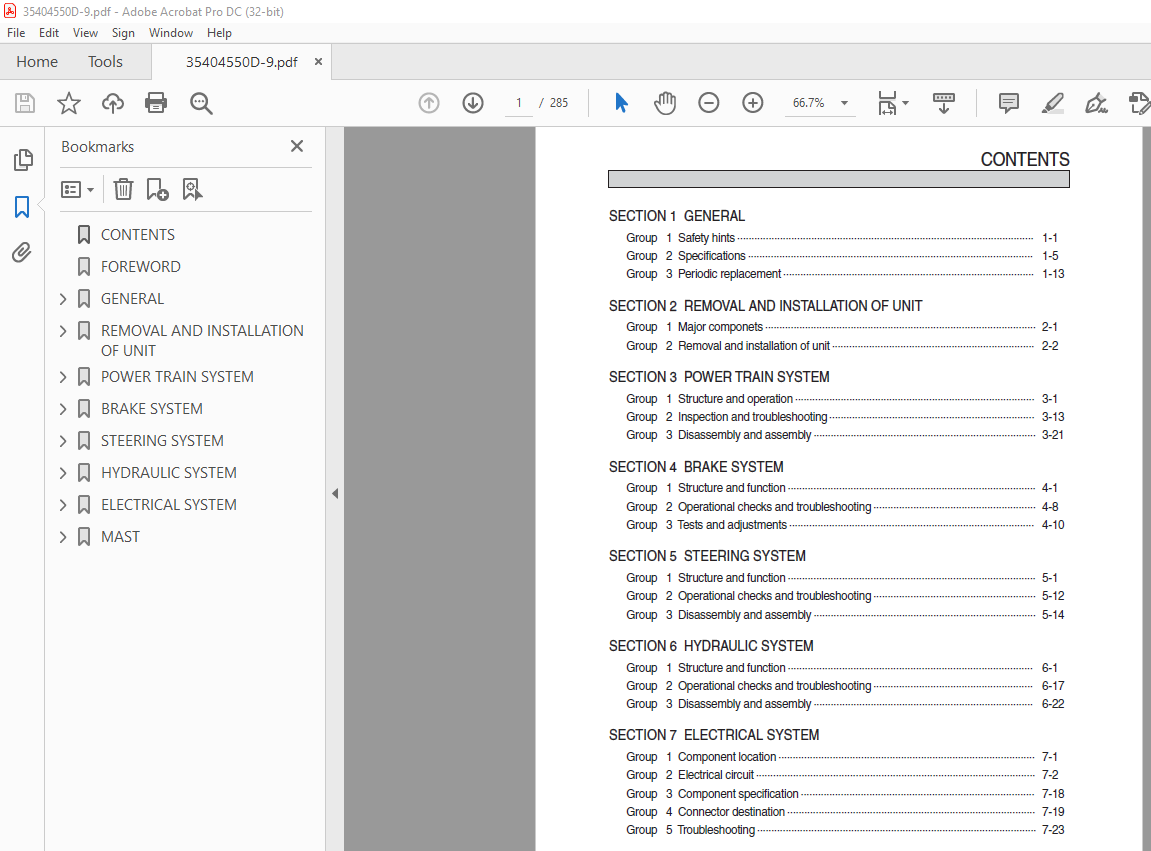Expand the POWER TRAIN SYSTEM bookmark
The height and width of the screenshot is (851, 1151).
pos(63,377)
